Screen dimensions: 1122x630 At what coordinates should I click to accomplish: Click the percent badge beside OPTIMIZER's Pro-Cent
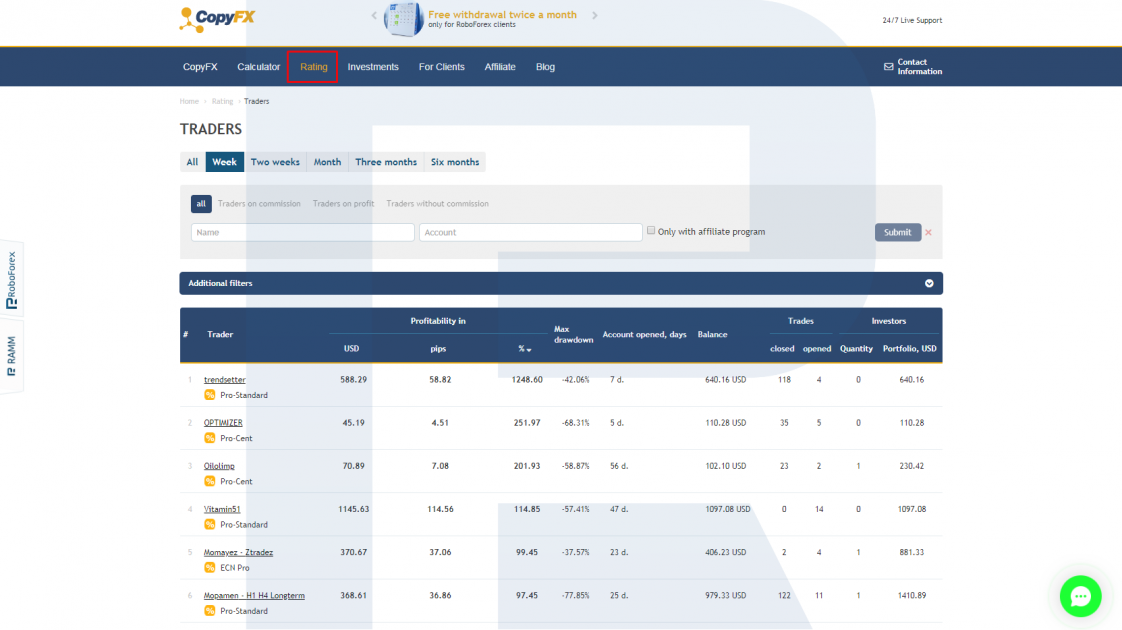(210, 438)
